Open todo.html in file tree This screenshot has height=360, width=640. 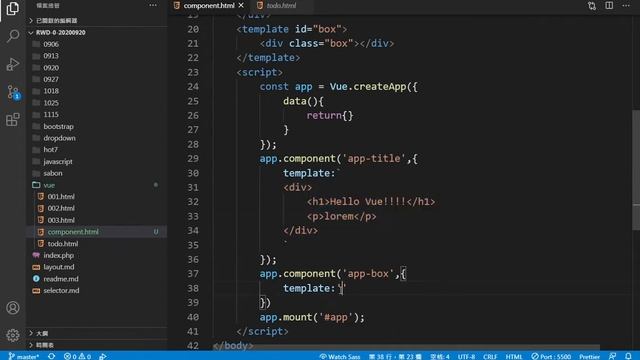97,244
